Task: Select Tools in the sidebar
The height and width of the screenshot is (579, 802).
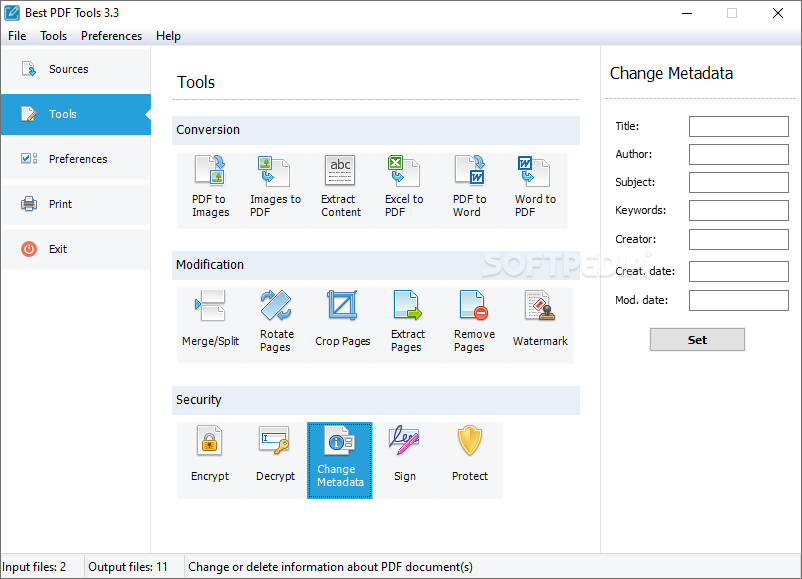Action: 76,114
